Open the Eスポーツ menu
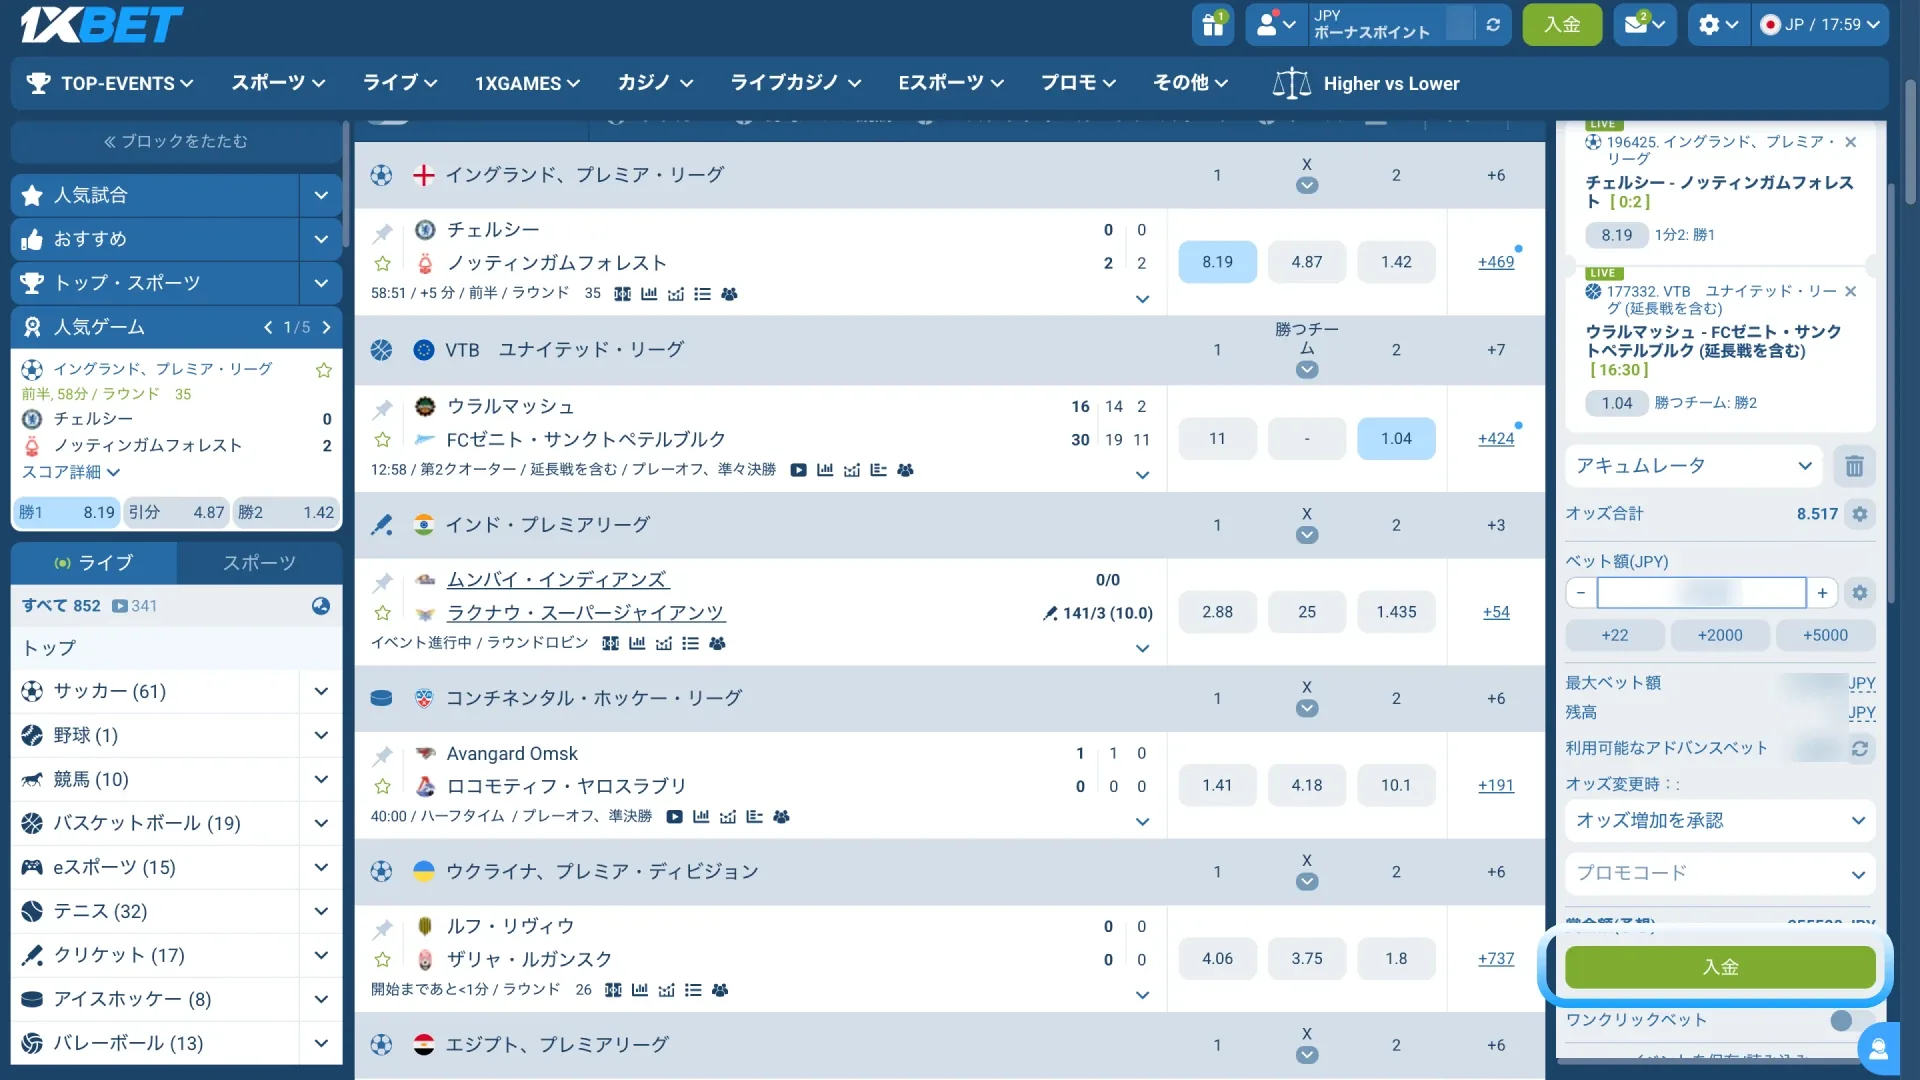 (x=950, y=83)
